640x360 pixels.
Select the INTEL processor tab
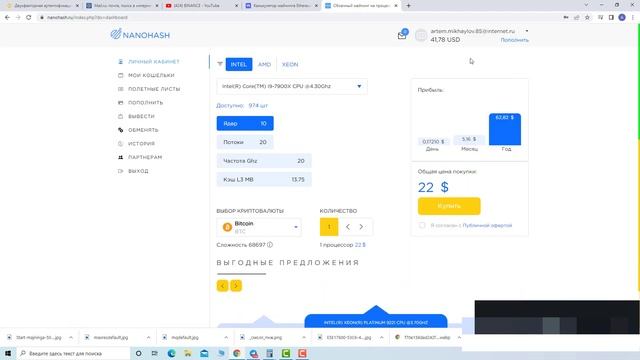239,64
